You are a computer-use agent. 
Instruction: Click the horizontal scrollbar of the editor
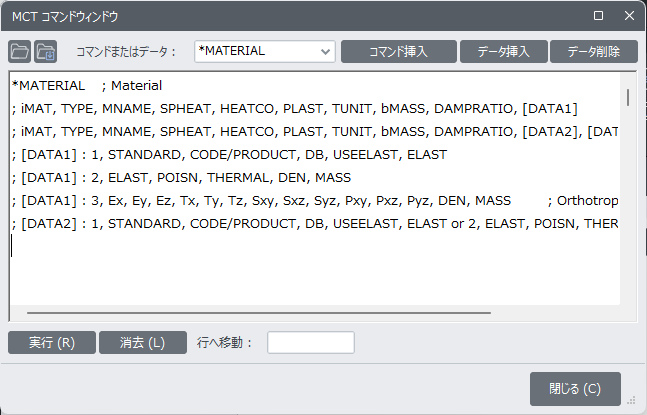point(259,313)
